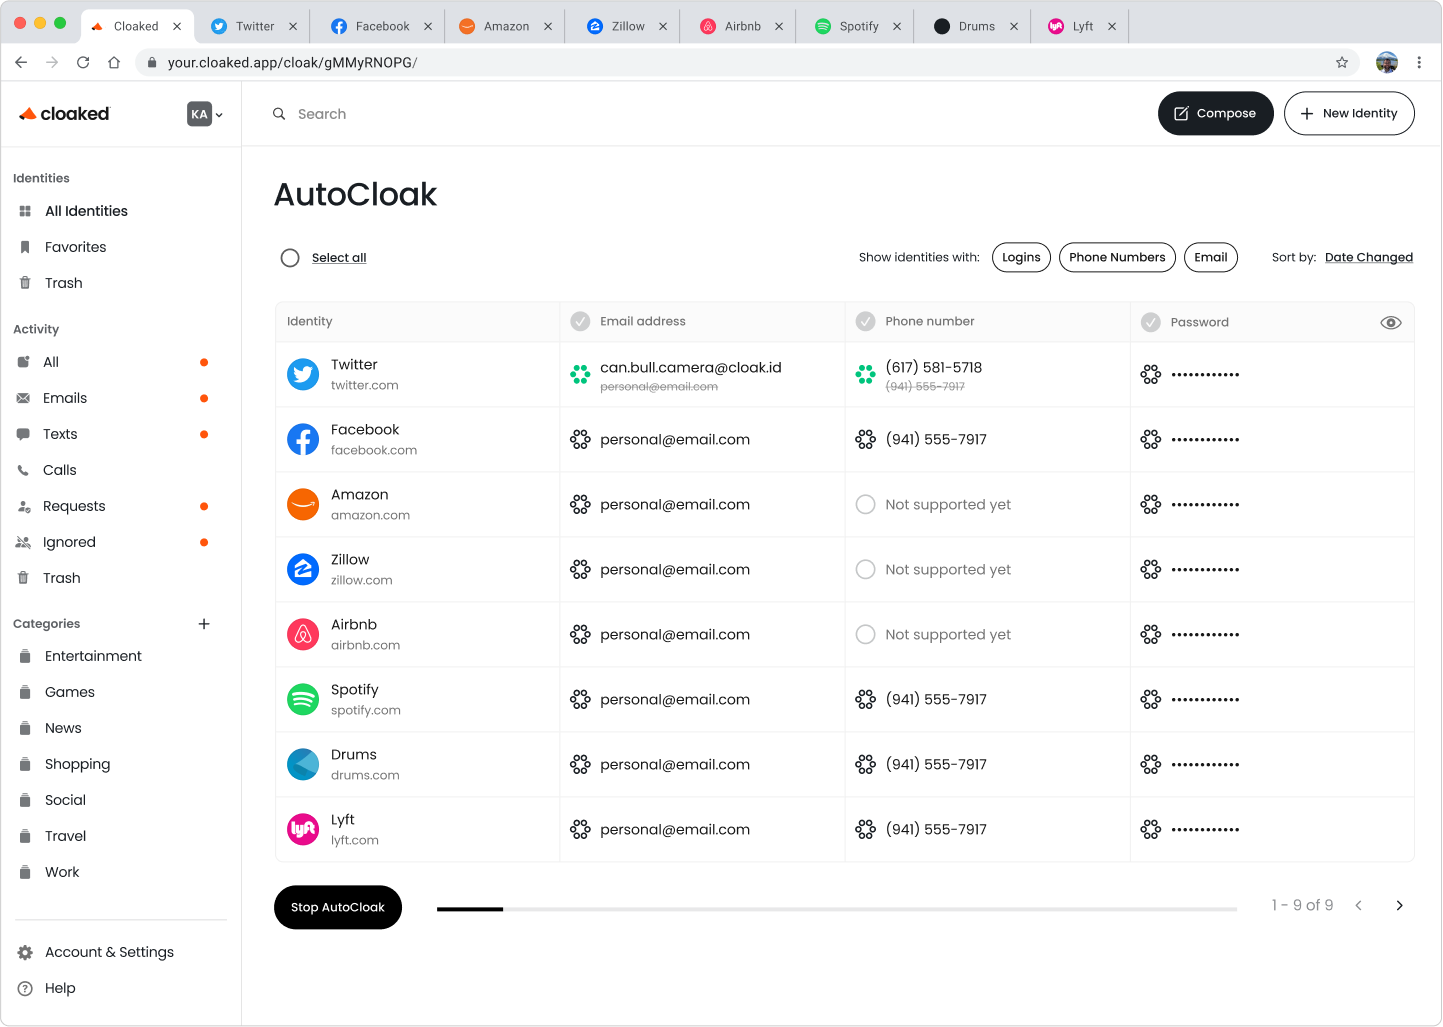This screenshot has width=1443, height=1027.
Task: Click the Zillow logo in identity list
Action: pos(303,569)
